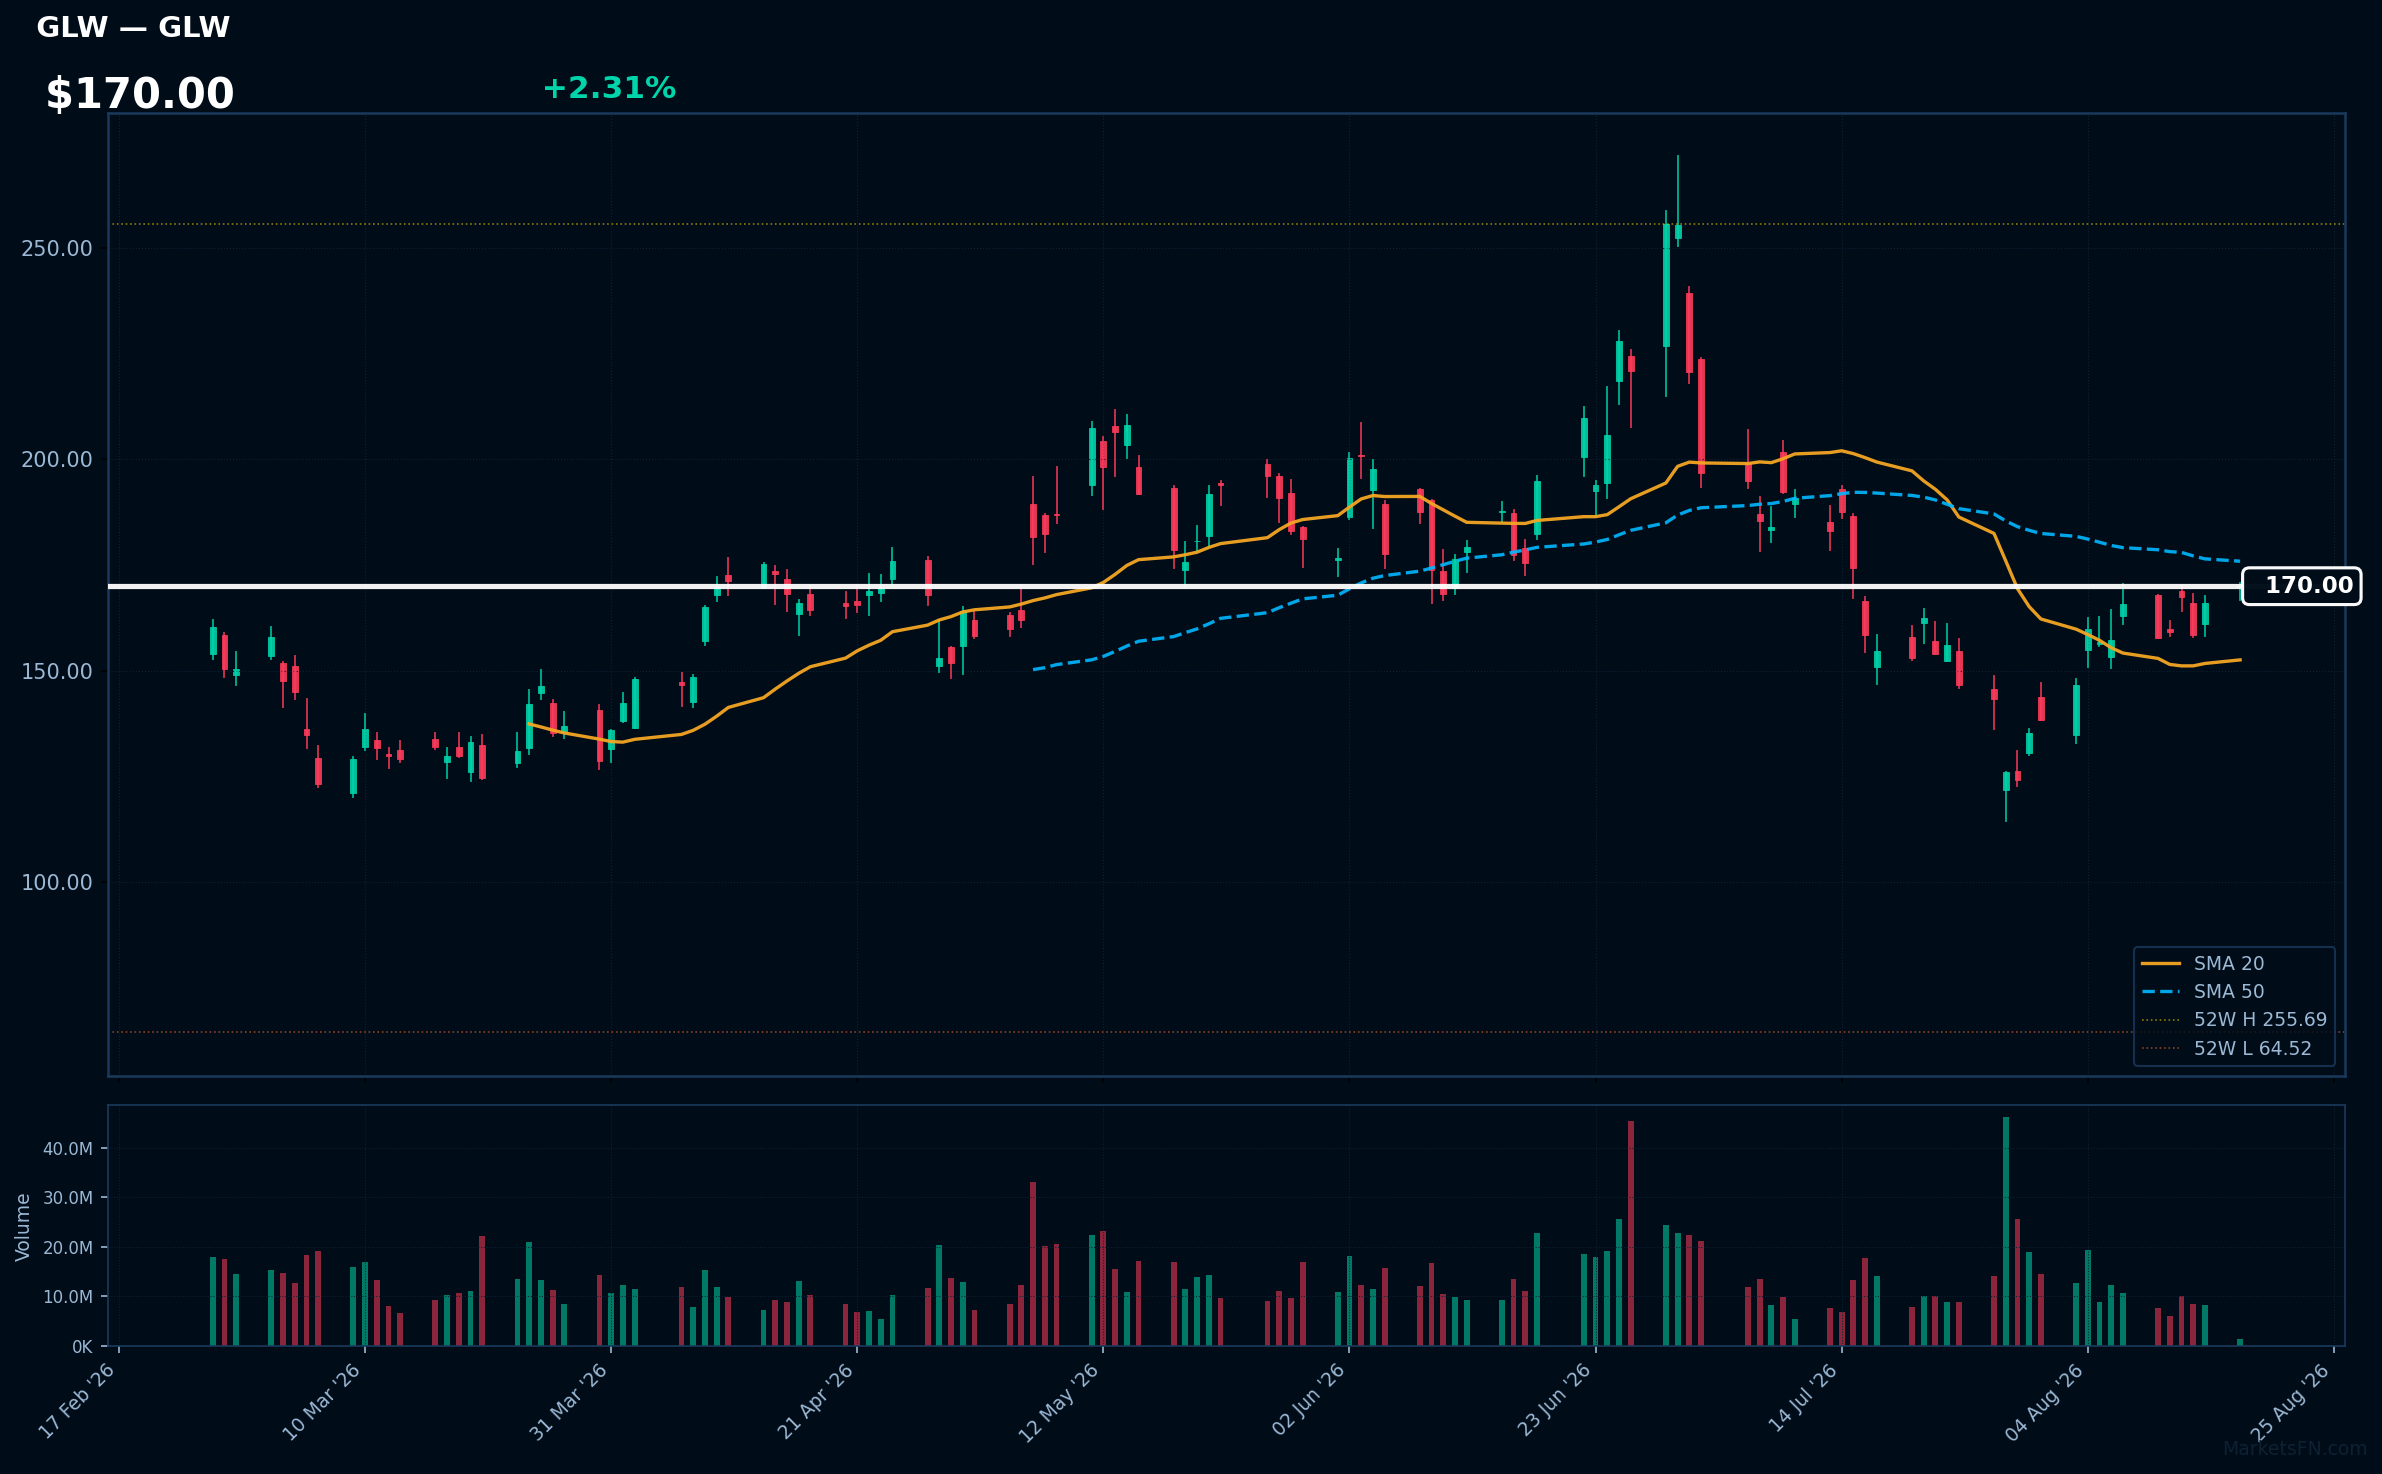Viewport: 2382px width, 1474px height.
Task: Click the 17 Feb '26 date label
Action: pos(76,1401)
